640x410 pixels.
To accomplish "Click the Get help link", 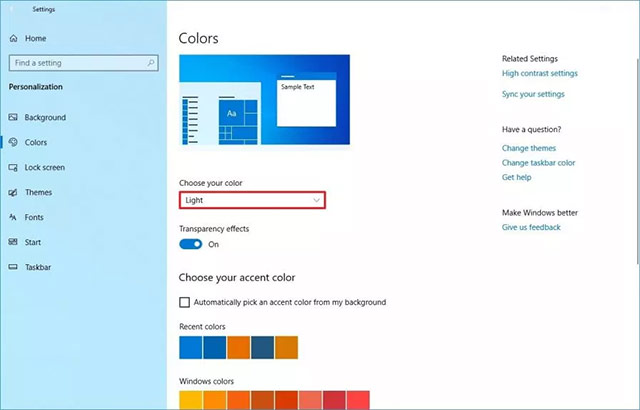I will (516, 177).
